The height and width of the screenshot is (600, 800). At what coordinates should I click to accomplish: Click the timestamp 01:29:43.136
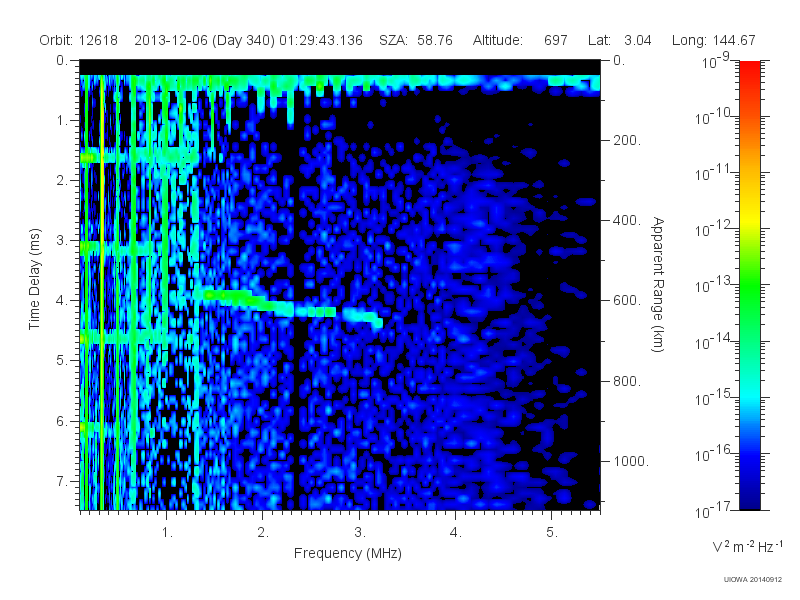[321, 40]
